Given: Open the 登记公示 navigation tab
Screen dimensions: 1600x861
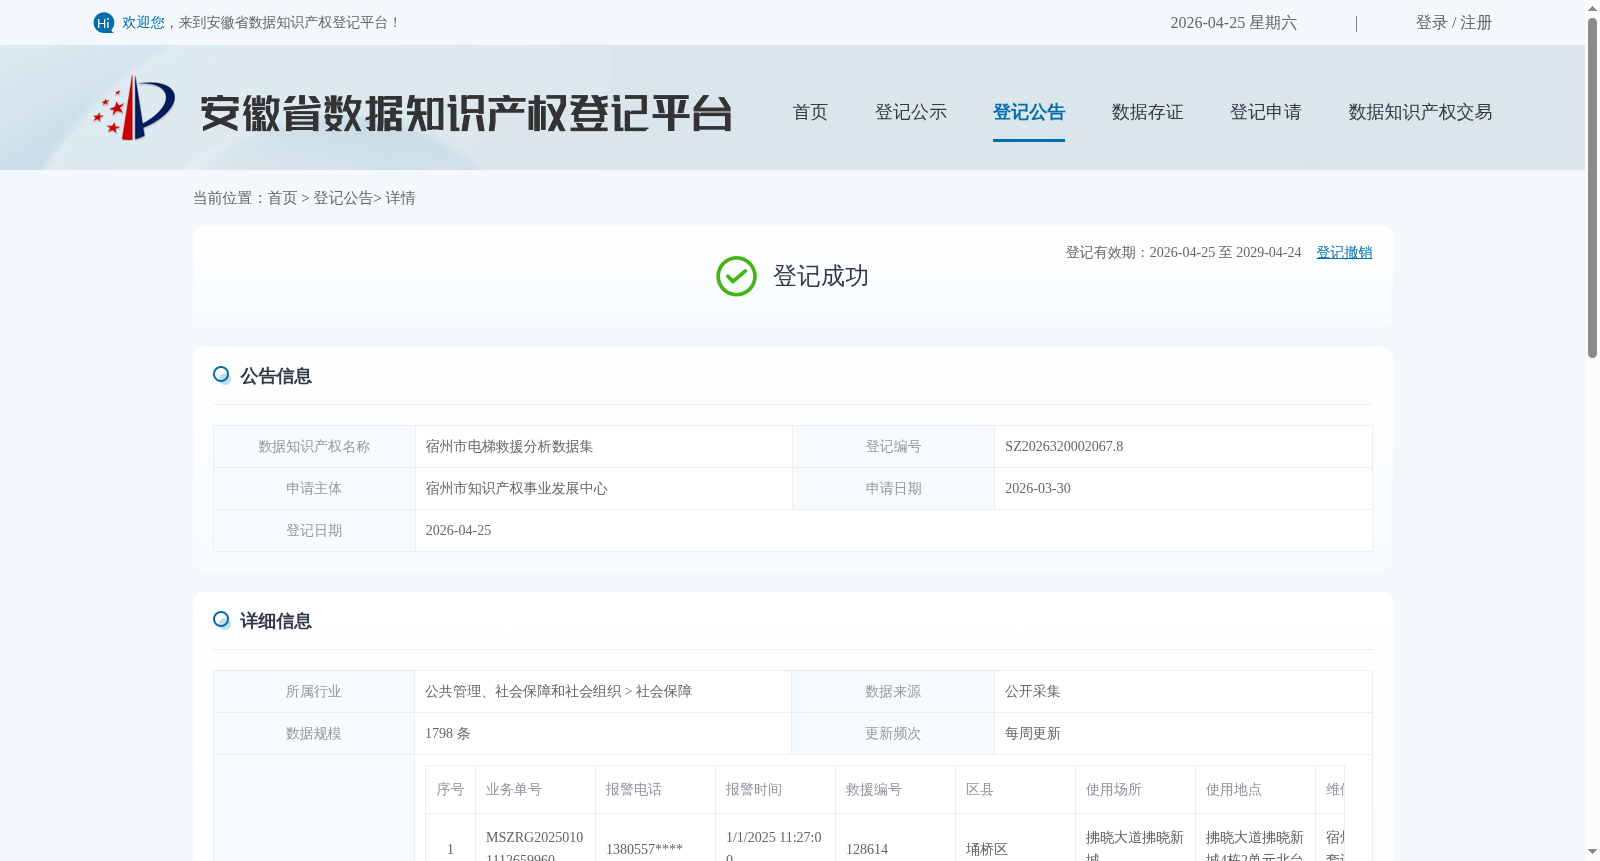Looking at the screenshot, I should (911, 112).
